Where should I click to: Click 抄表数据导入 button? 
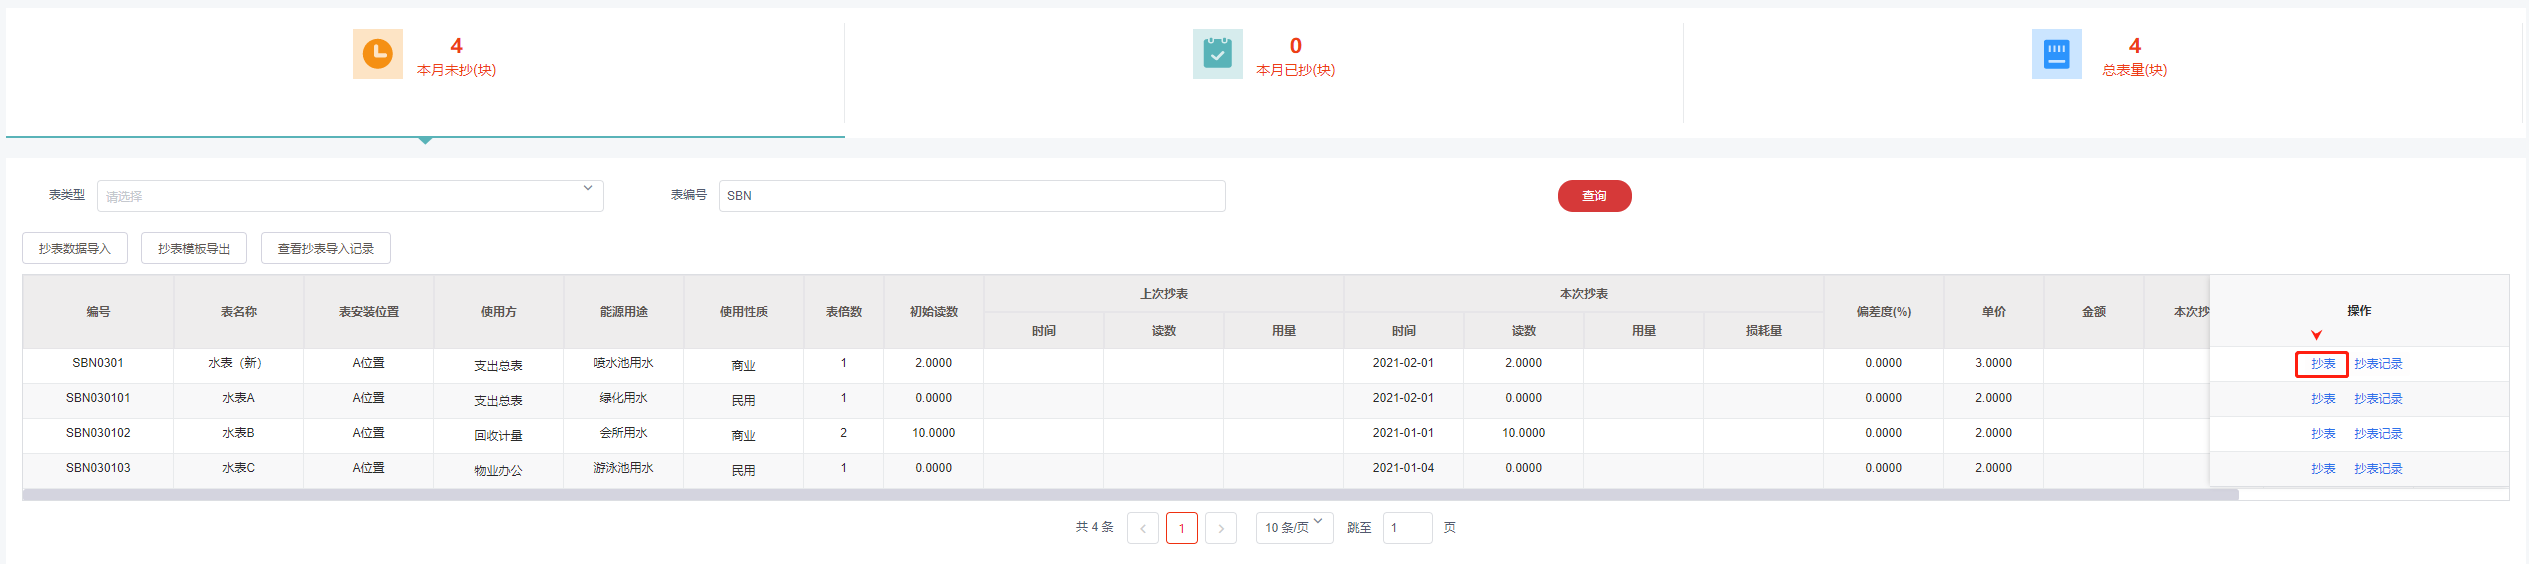tap(75, 248)
